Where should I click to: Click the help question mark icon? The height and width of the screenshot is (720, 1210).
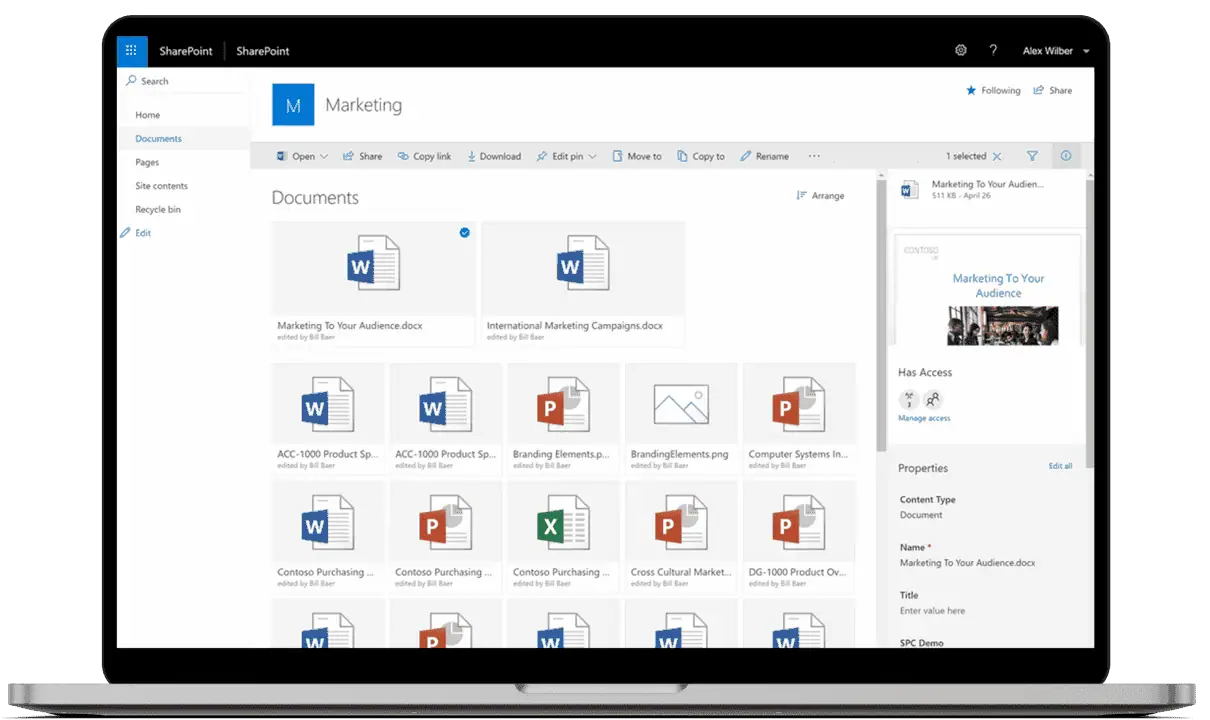(x=993, y=50)
